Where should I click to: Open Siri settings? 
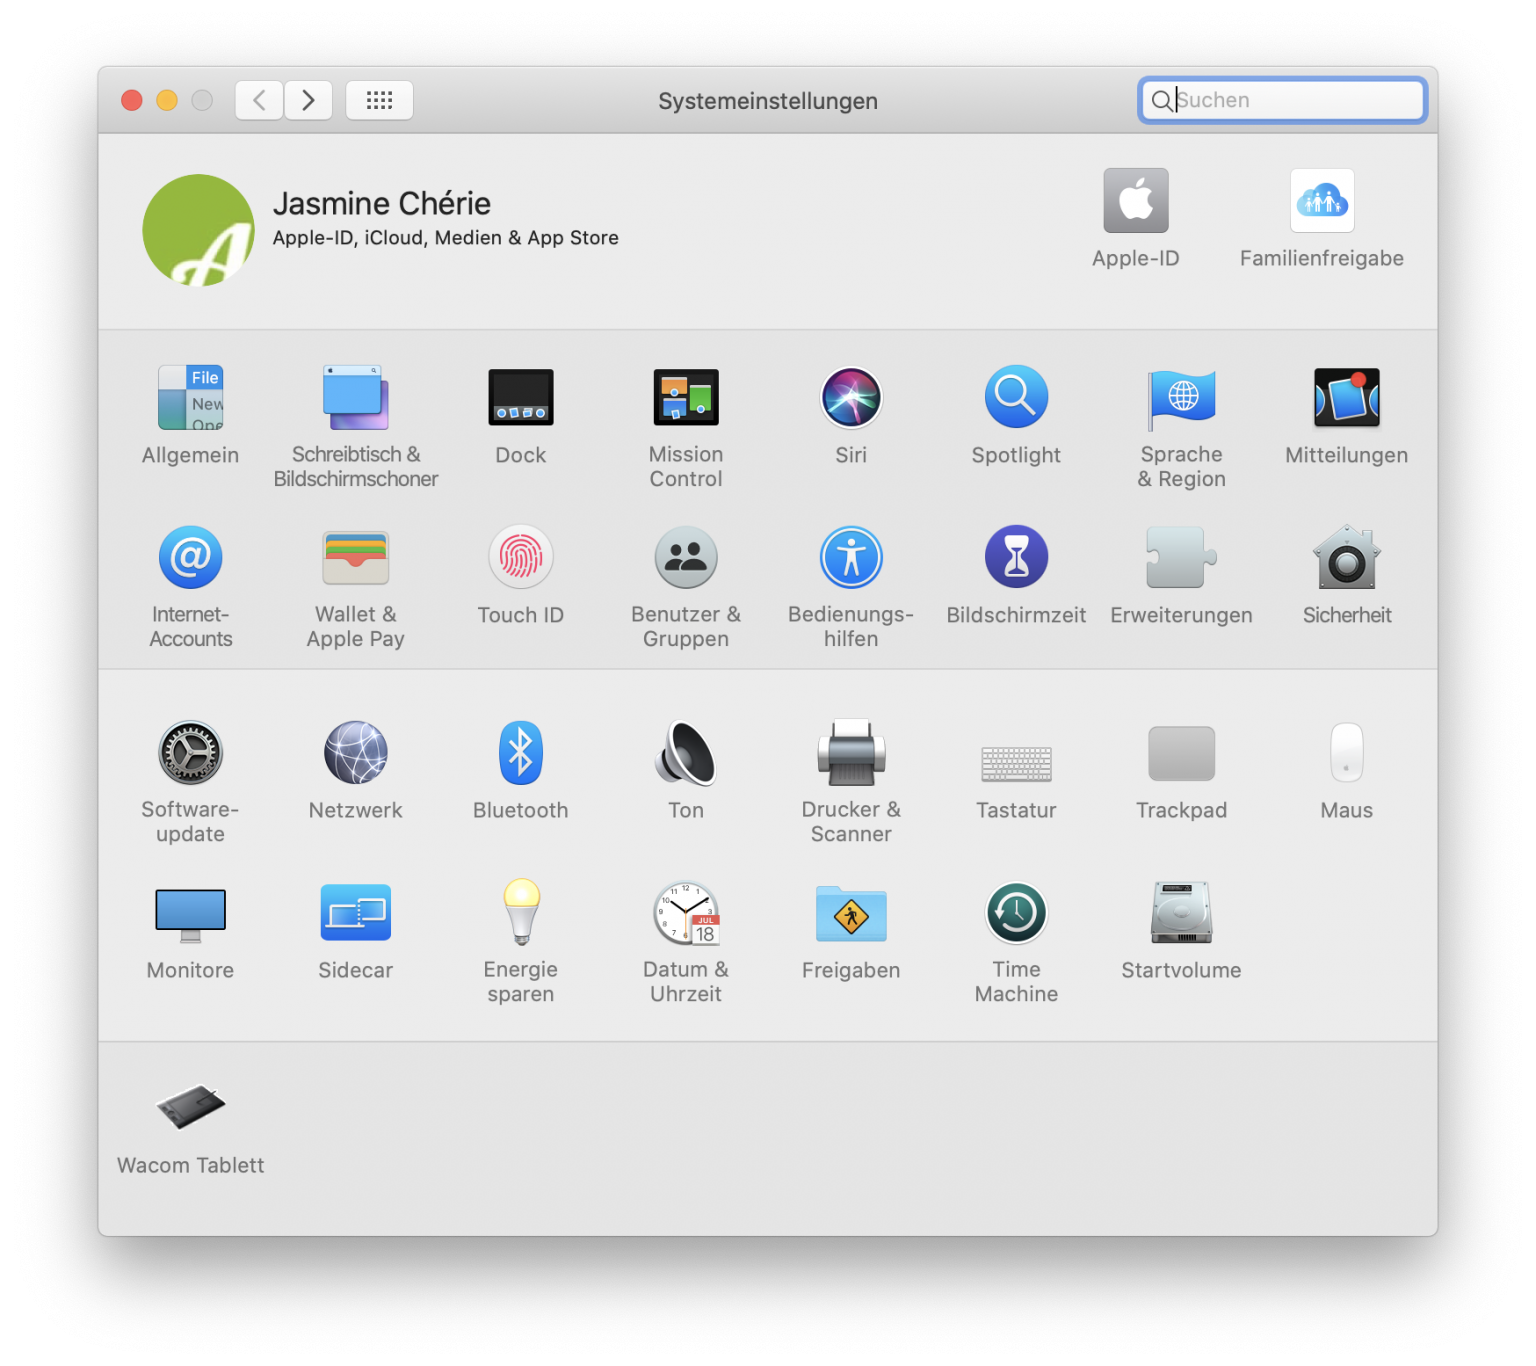click(850, 398)
